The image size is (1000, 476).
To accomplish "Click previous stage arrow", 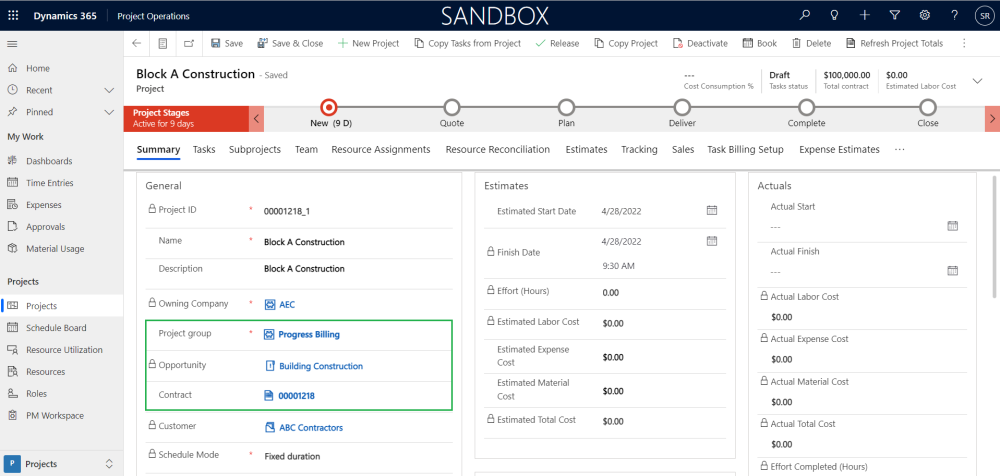I will pos(256,119).
